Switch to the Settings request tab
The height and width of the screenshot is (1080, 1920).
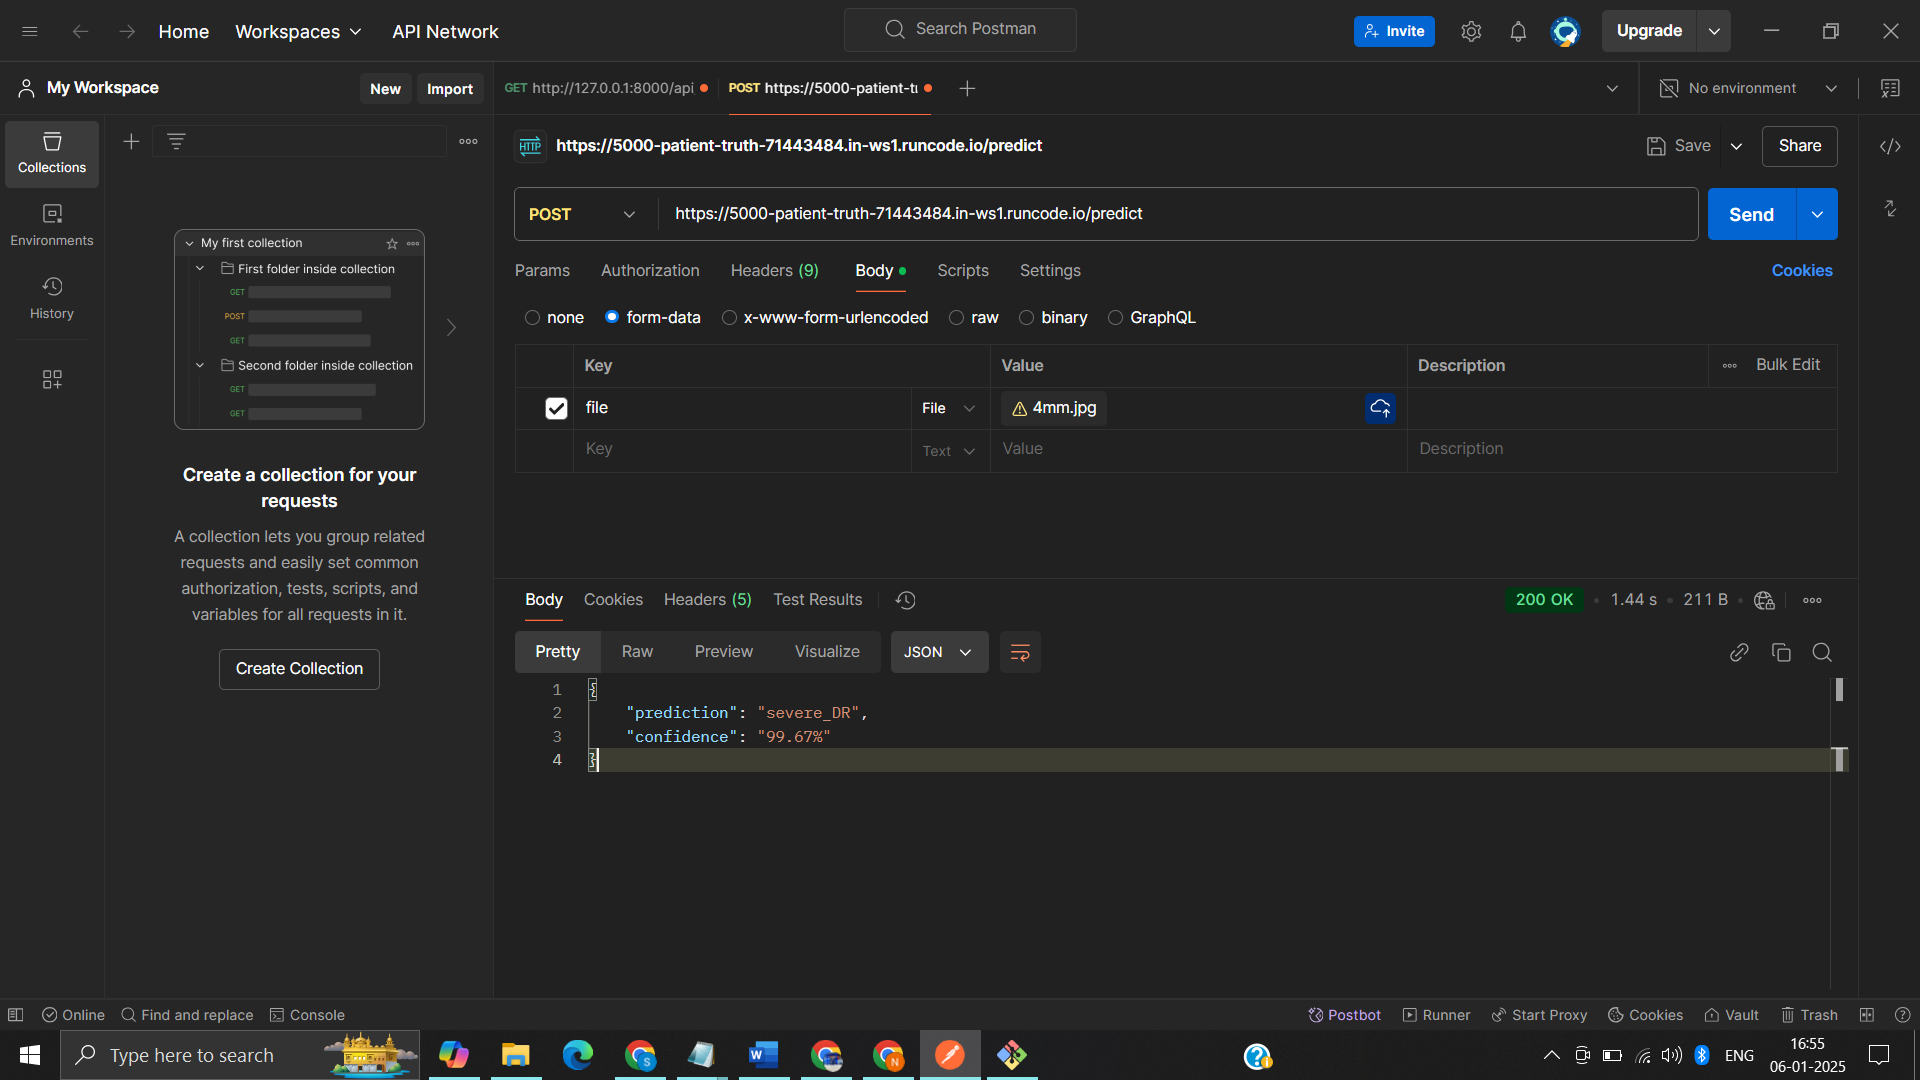pos(1050,271)
